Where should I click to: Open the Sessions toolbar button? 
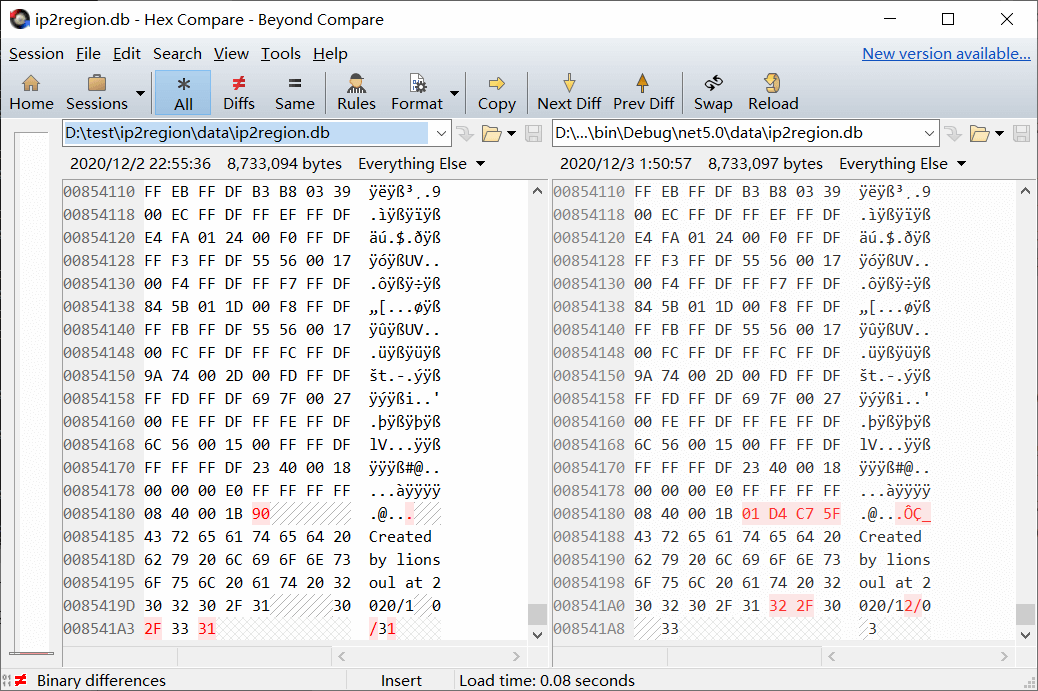pos(97,92)
